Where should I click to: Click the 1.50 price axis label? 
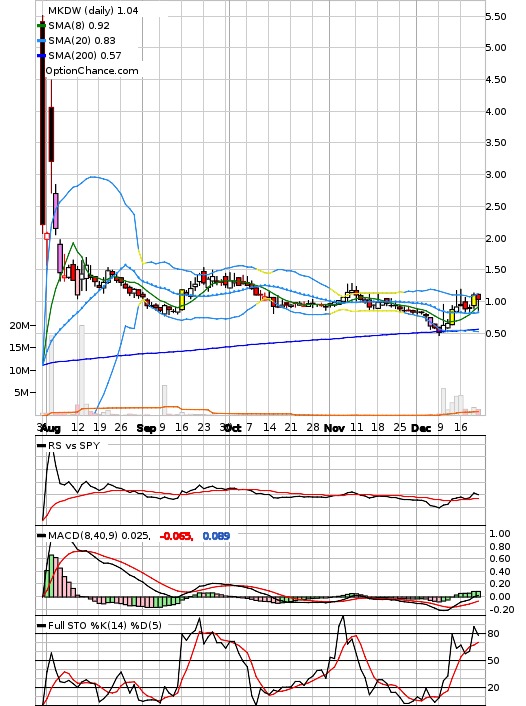pos(496,270)
